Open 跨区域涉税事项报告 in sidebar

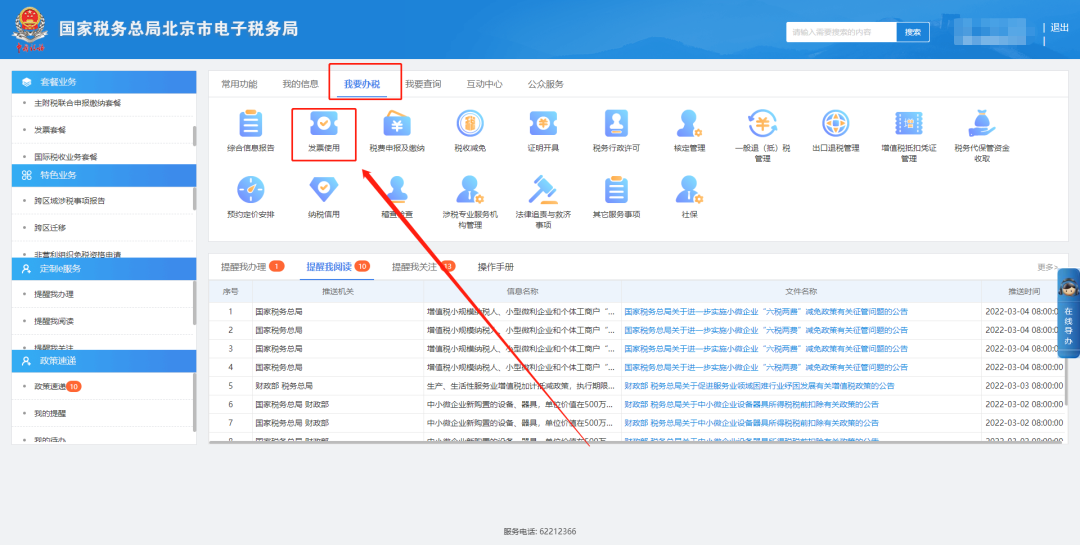tap(69, 200)
